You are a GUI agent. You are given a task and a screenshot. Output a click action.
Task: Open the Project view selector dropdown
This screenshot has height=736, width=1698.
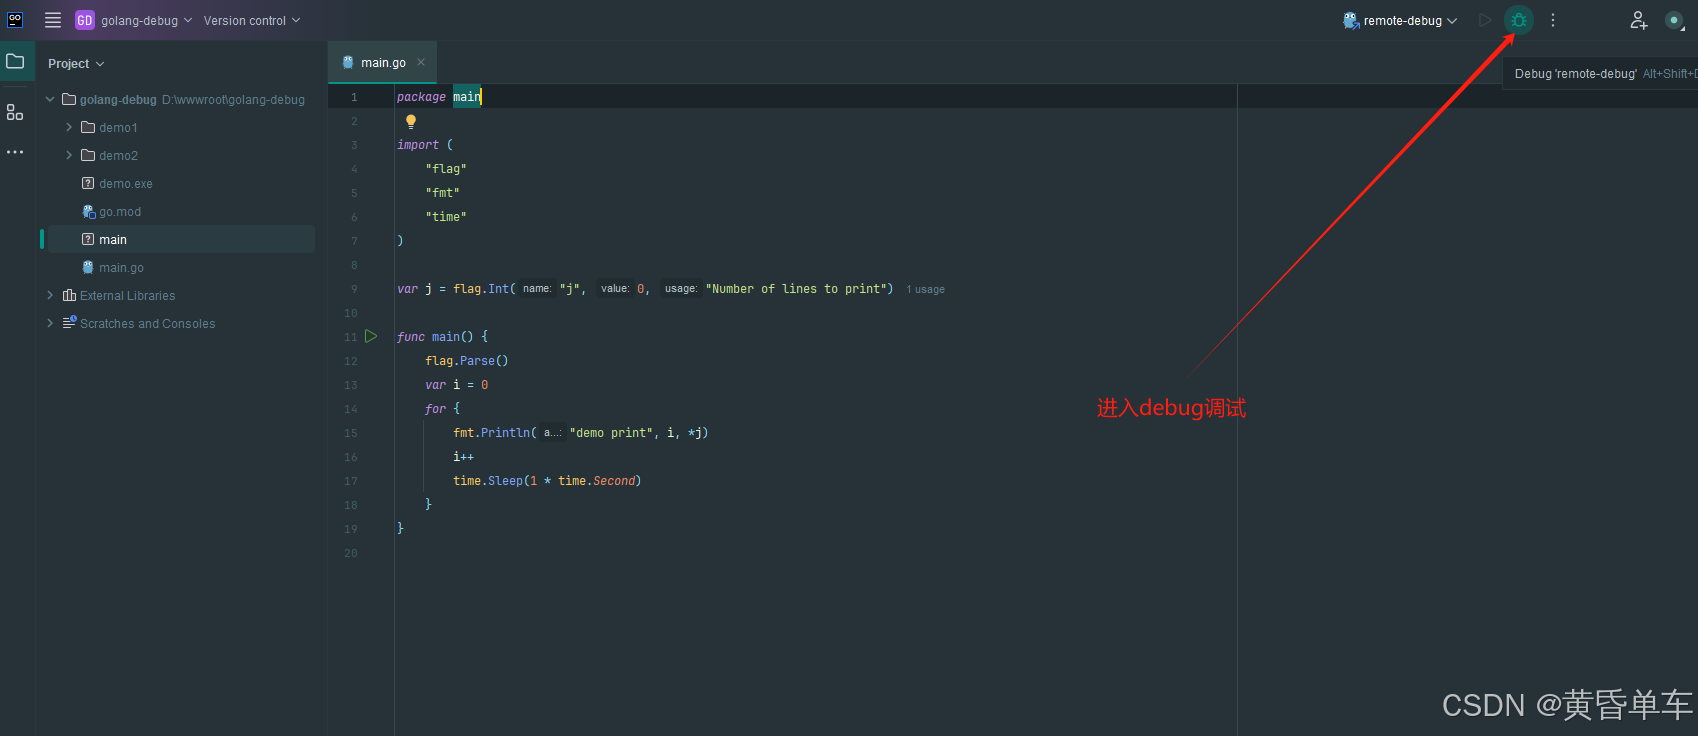pos(76,63)
